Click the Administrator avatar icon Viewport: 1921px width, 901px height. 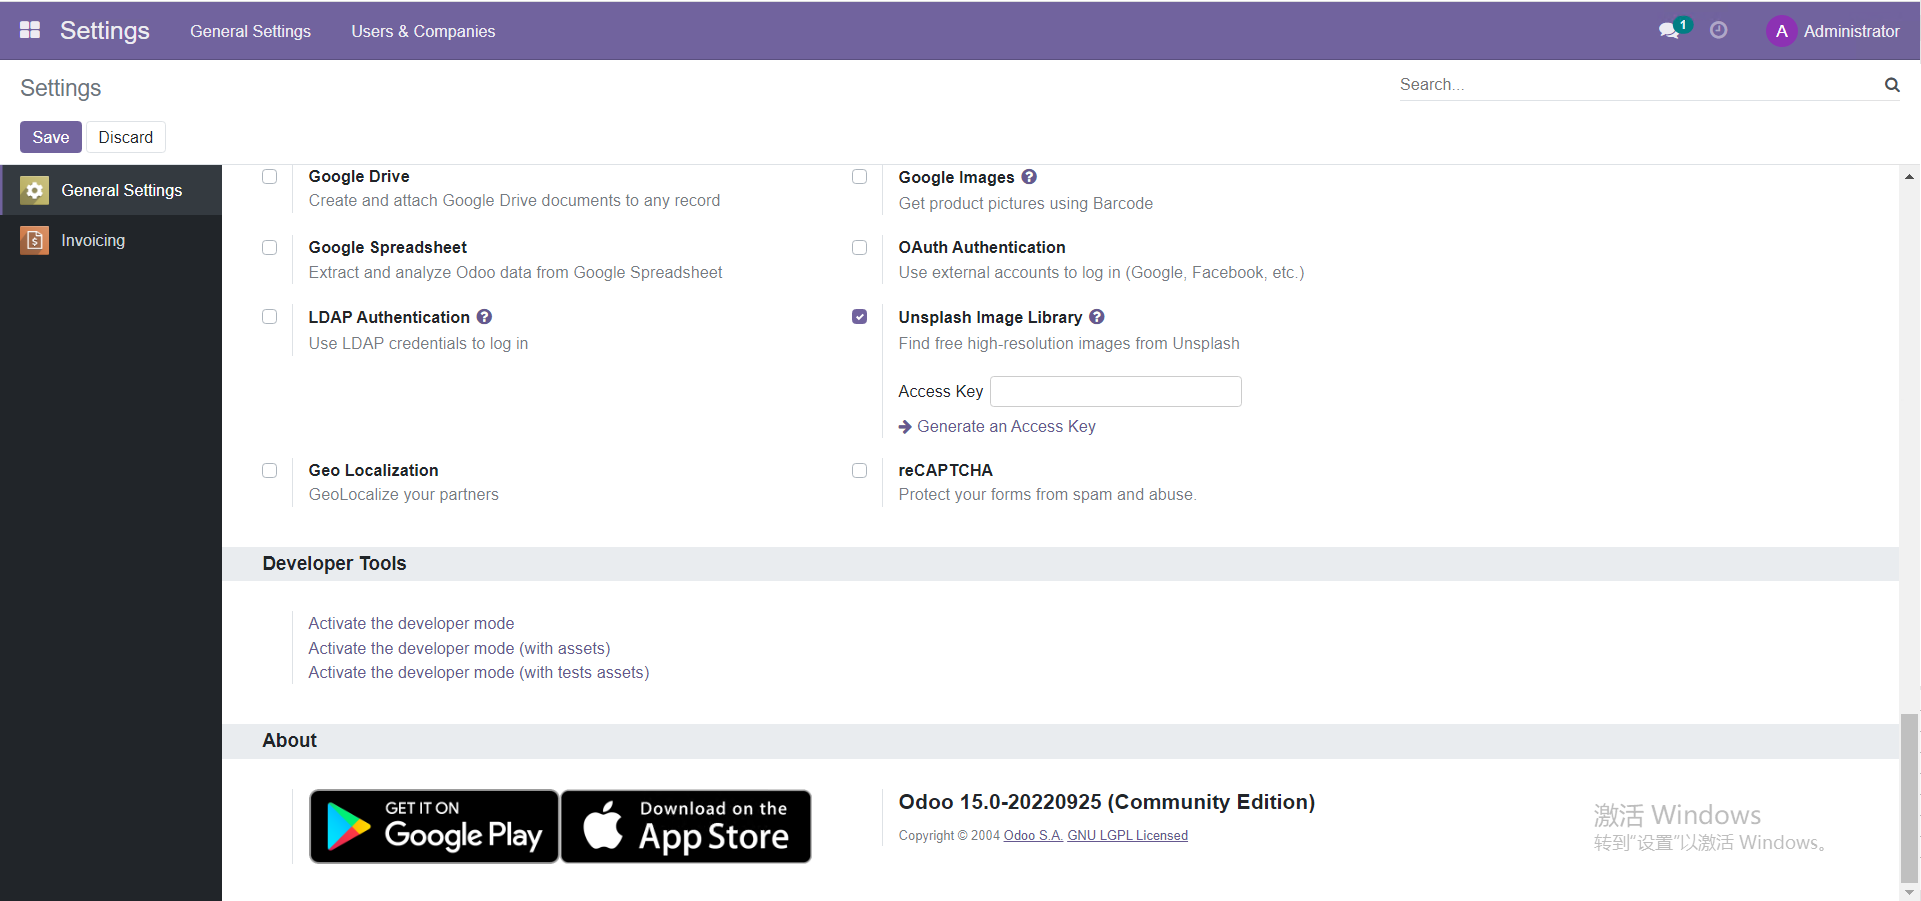tap(1781, 31)
